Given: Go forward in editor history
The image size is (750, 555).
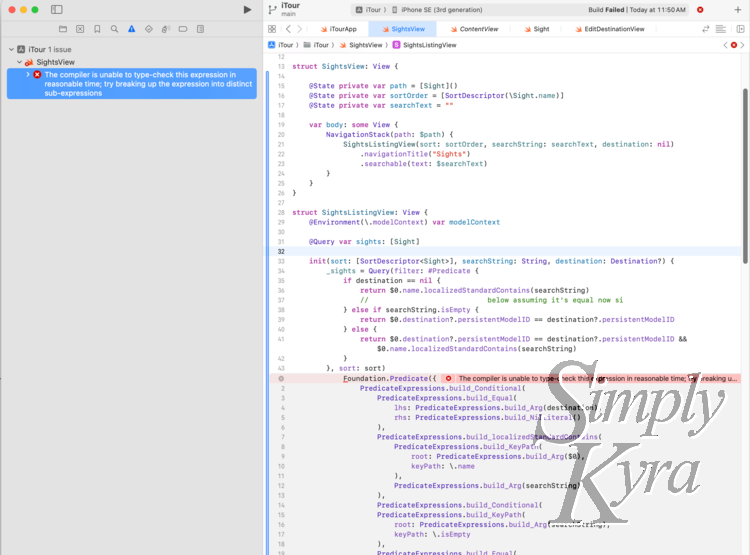Looking at the screenshot, I should [x=299, y=29].
